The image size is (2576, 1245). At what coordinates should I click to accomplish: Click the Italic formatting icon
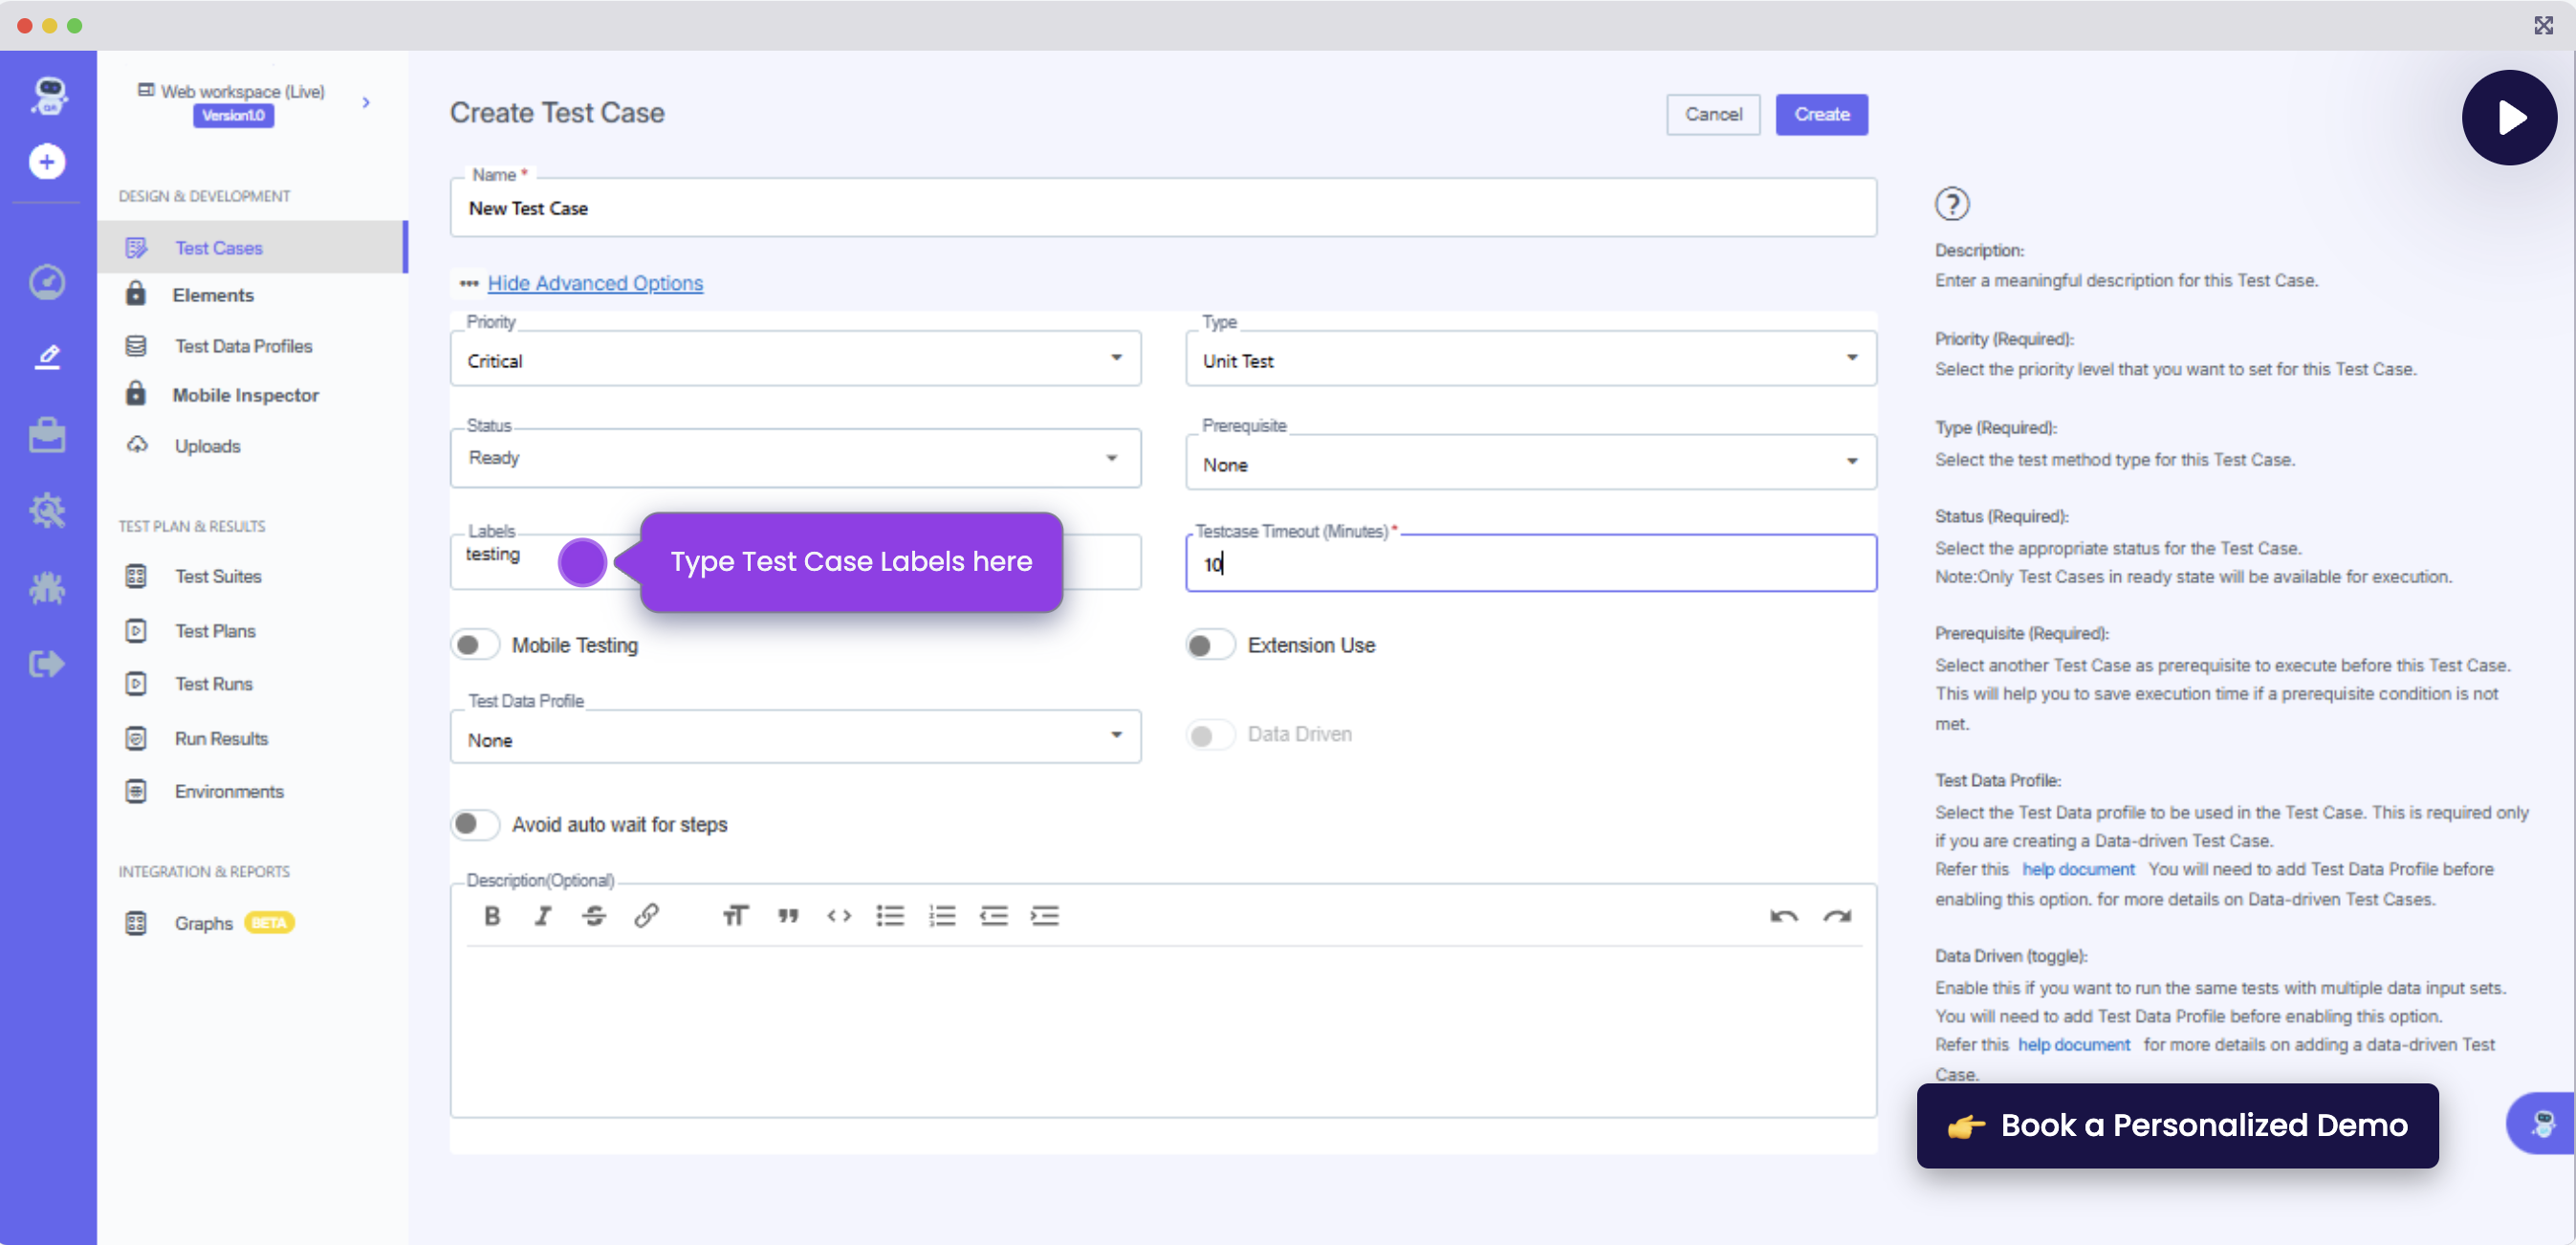[542, 915]
